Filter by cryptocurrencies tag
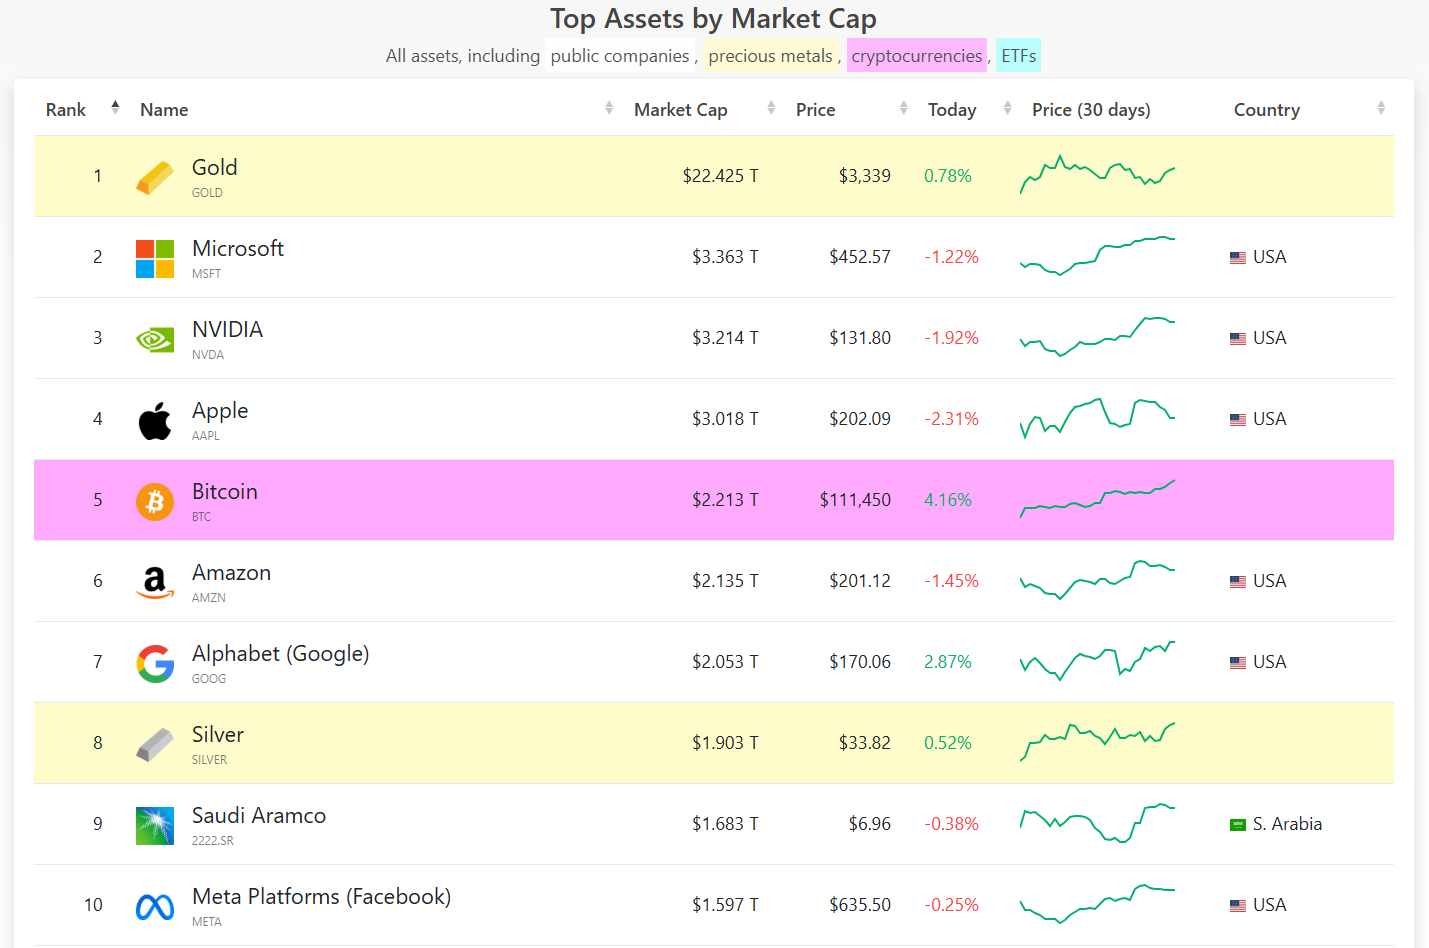The height and width of the screenshot is (948, 1429). coord(917,56)
